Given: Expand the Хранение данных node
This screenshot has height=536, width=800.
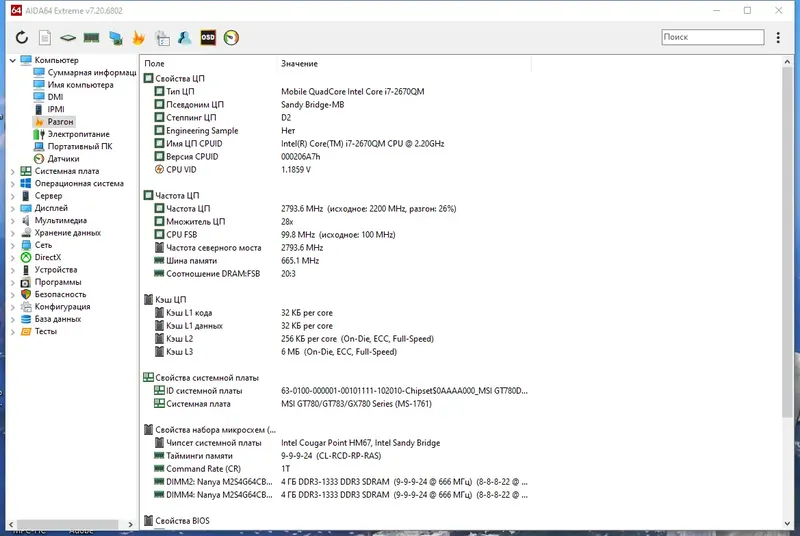Looking at the screenshot, I should (x=12, y=233).
